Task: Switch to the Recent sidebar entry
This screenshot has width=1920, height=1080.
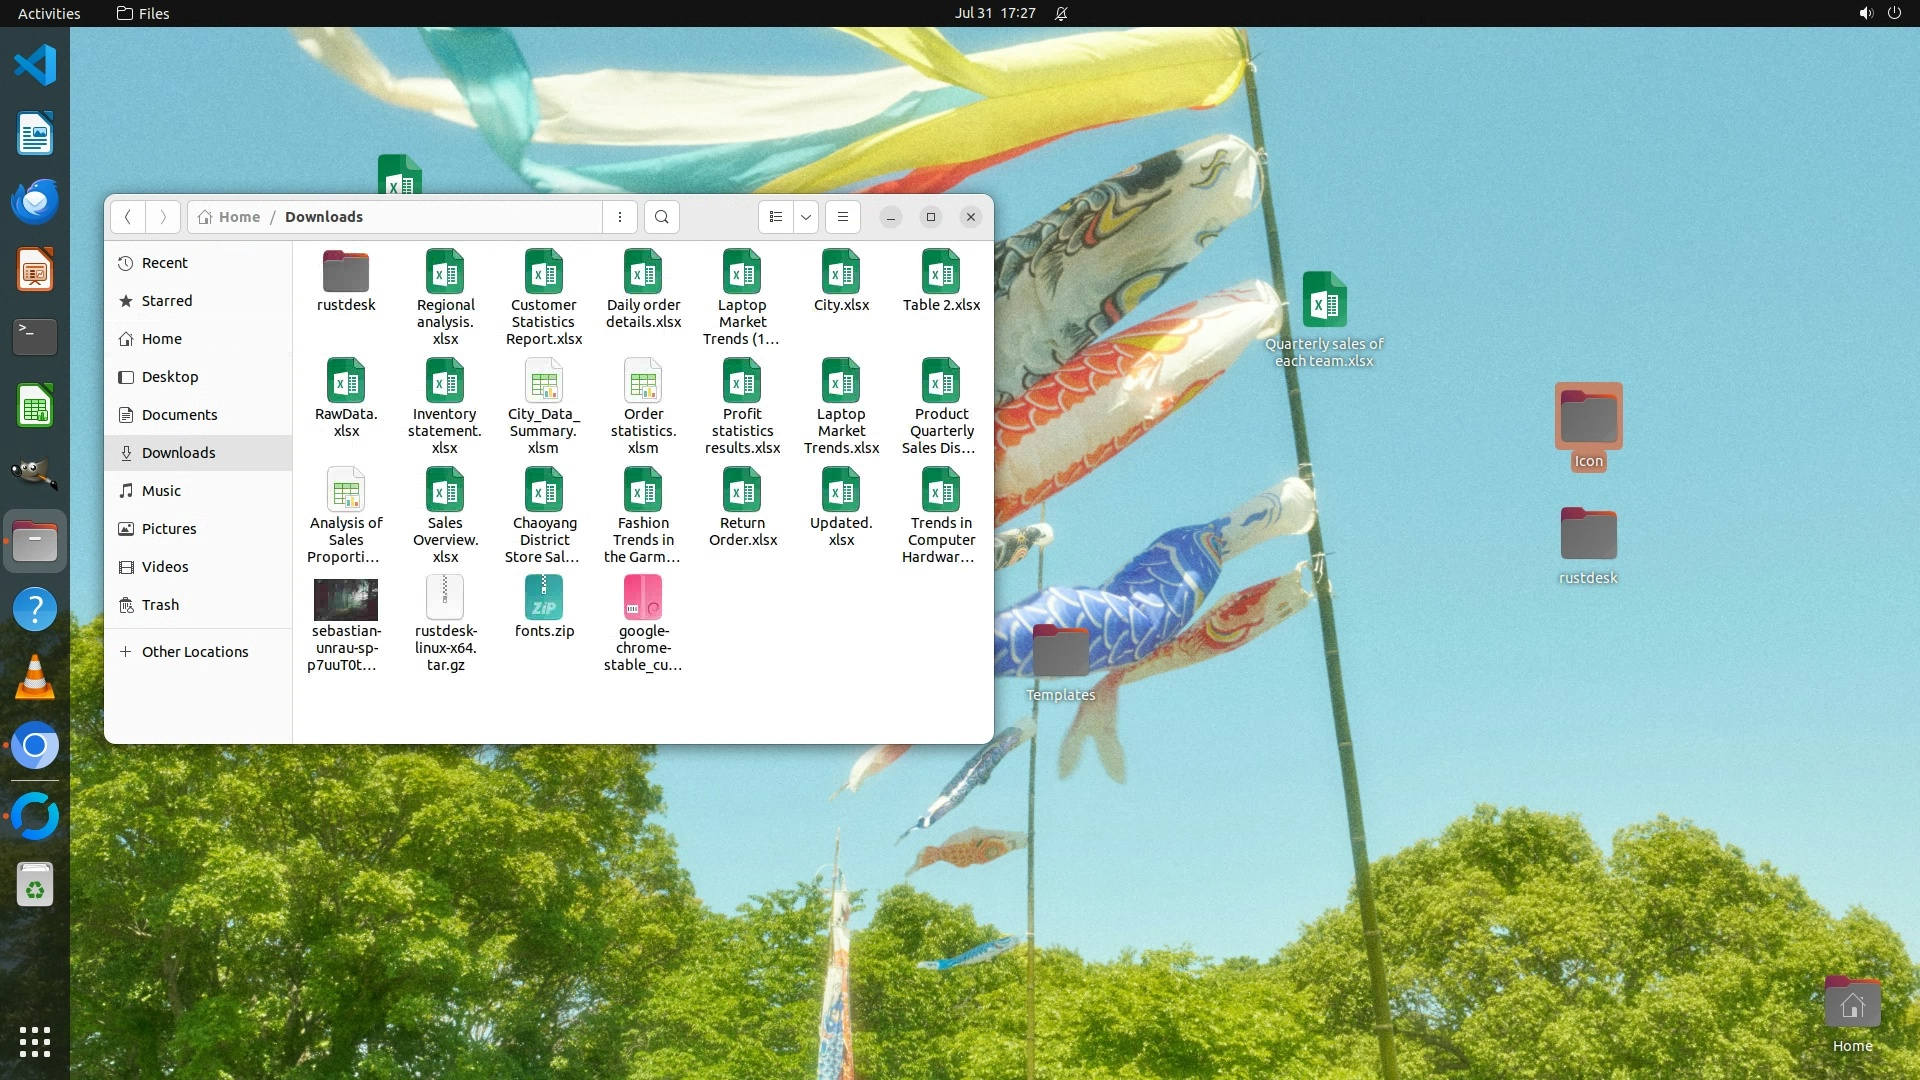Action: click(x=164, y=263)
